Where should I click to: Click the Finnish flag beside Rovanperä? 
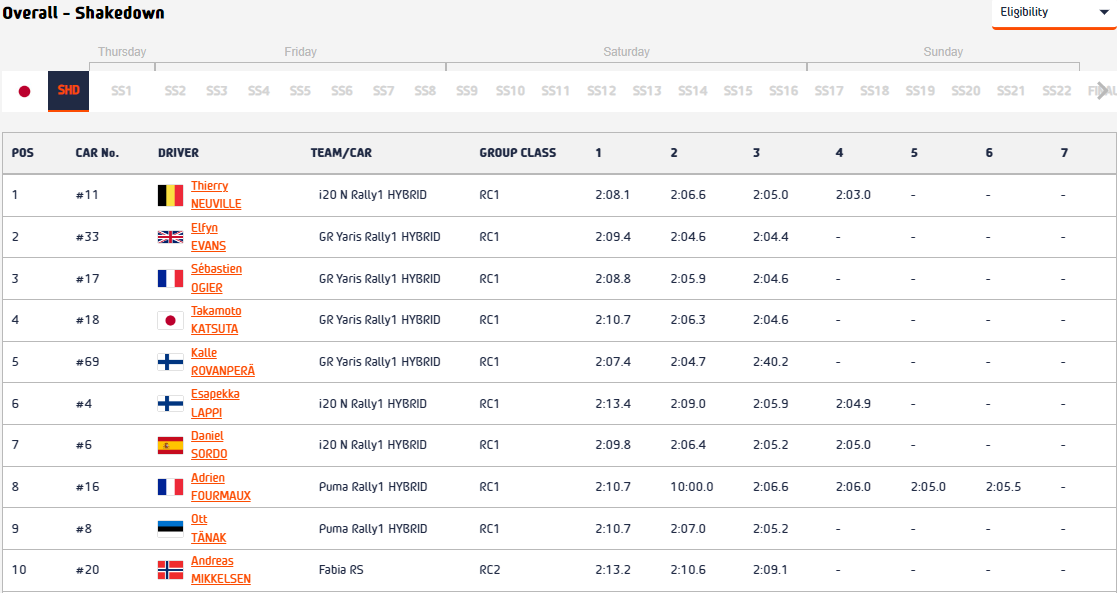[x=170, y=362]
